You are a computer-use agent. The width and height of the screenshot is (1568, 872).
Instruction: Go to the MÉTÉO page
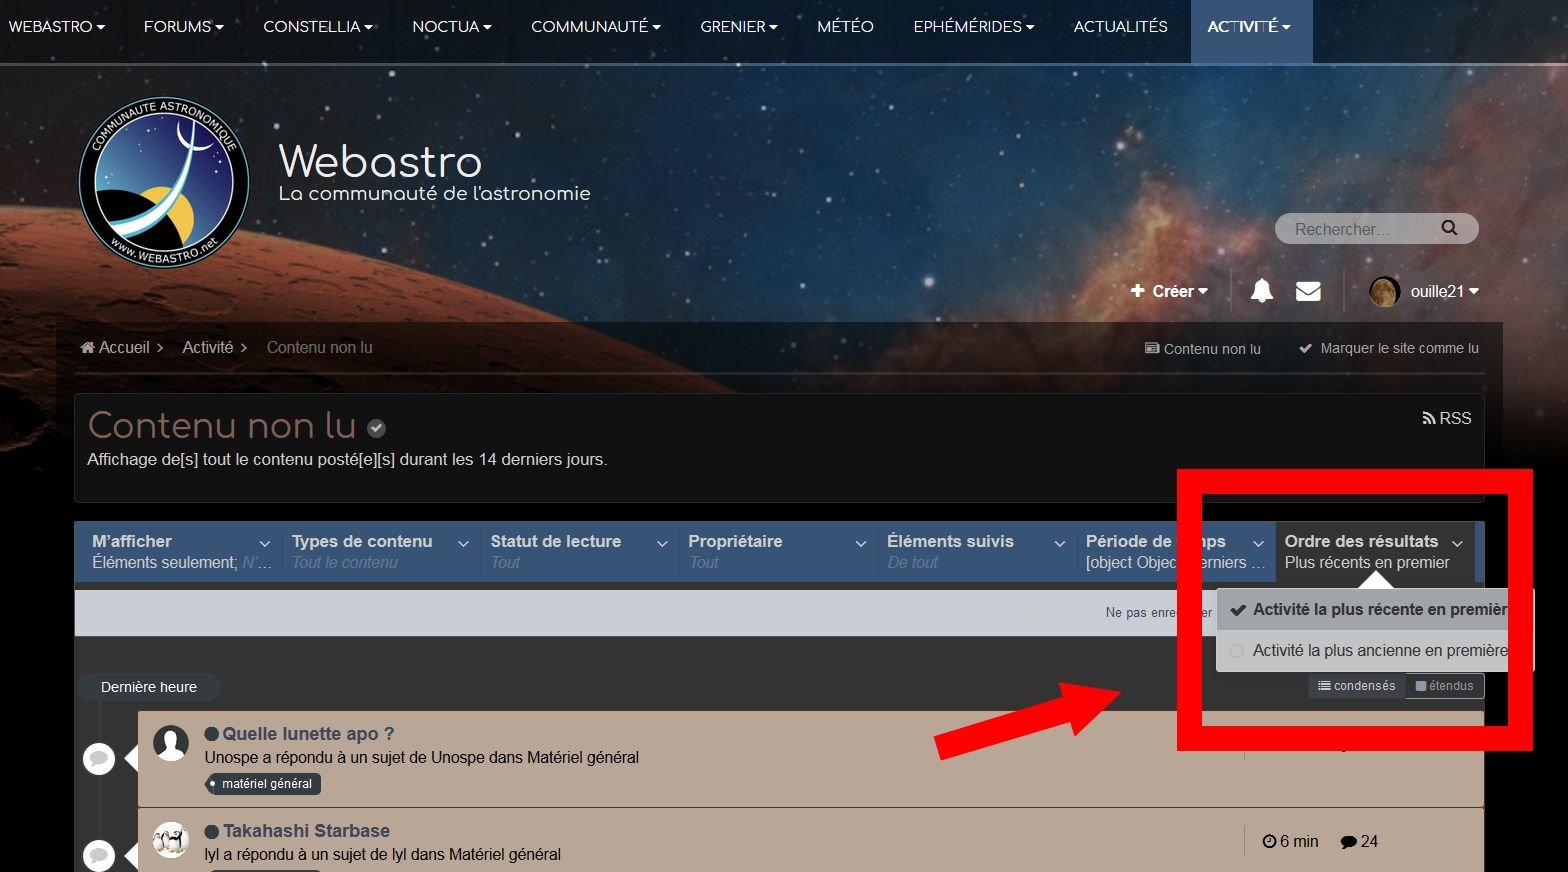pyautogui.click(x=845, y=27)
